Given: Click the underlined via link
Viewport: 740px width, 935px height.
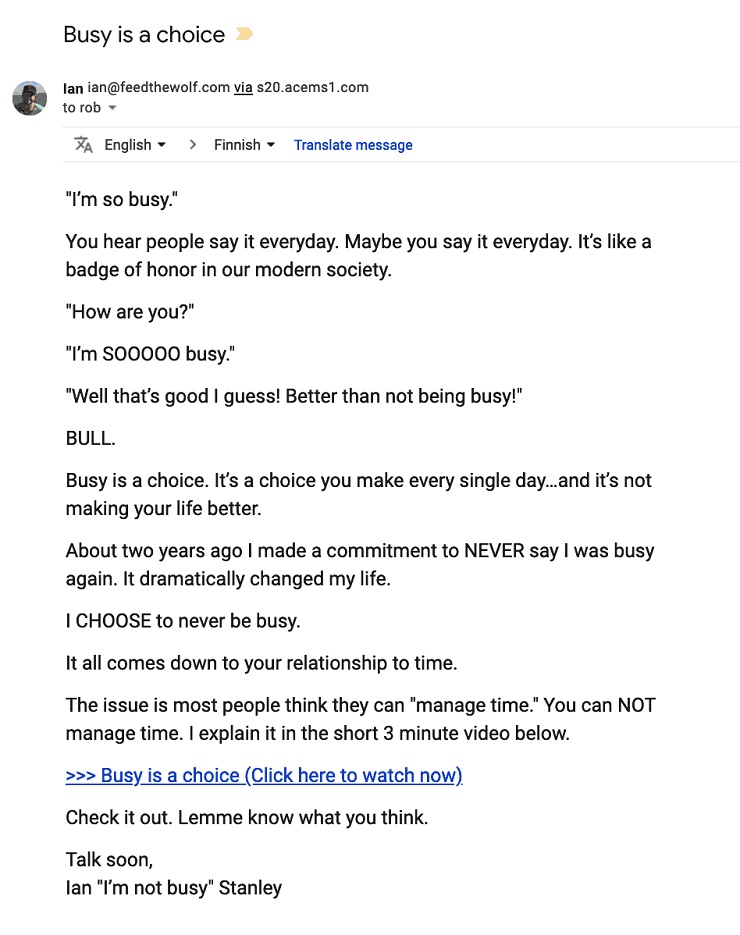Looking at the screenshot, I should [x=243, y=88].
